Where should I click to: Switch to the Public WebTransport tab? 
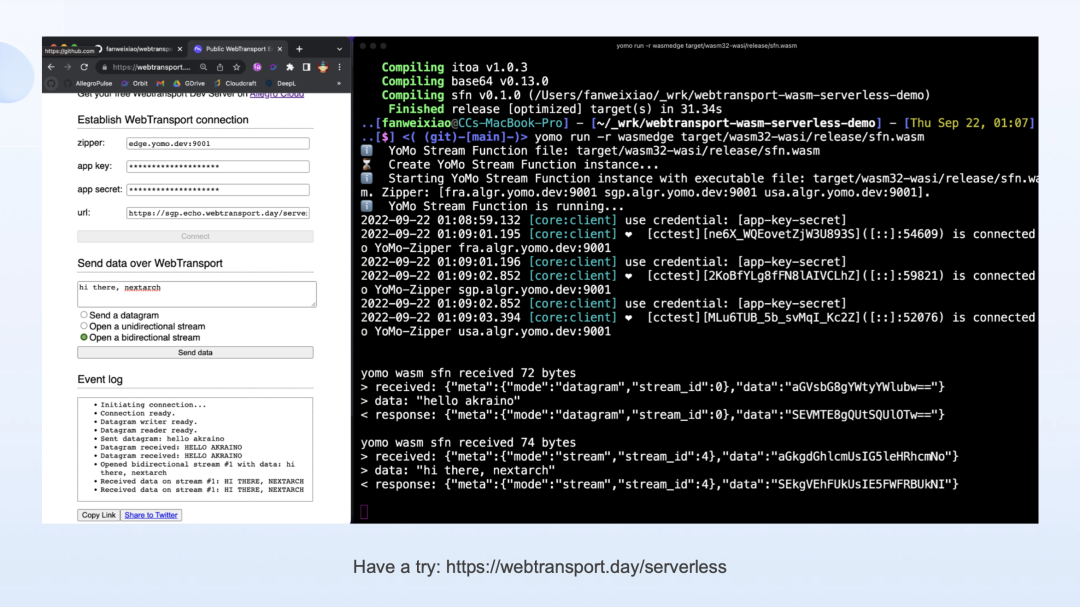click(238, 49)
